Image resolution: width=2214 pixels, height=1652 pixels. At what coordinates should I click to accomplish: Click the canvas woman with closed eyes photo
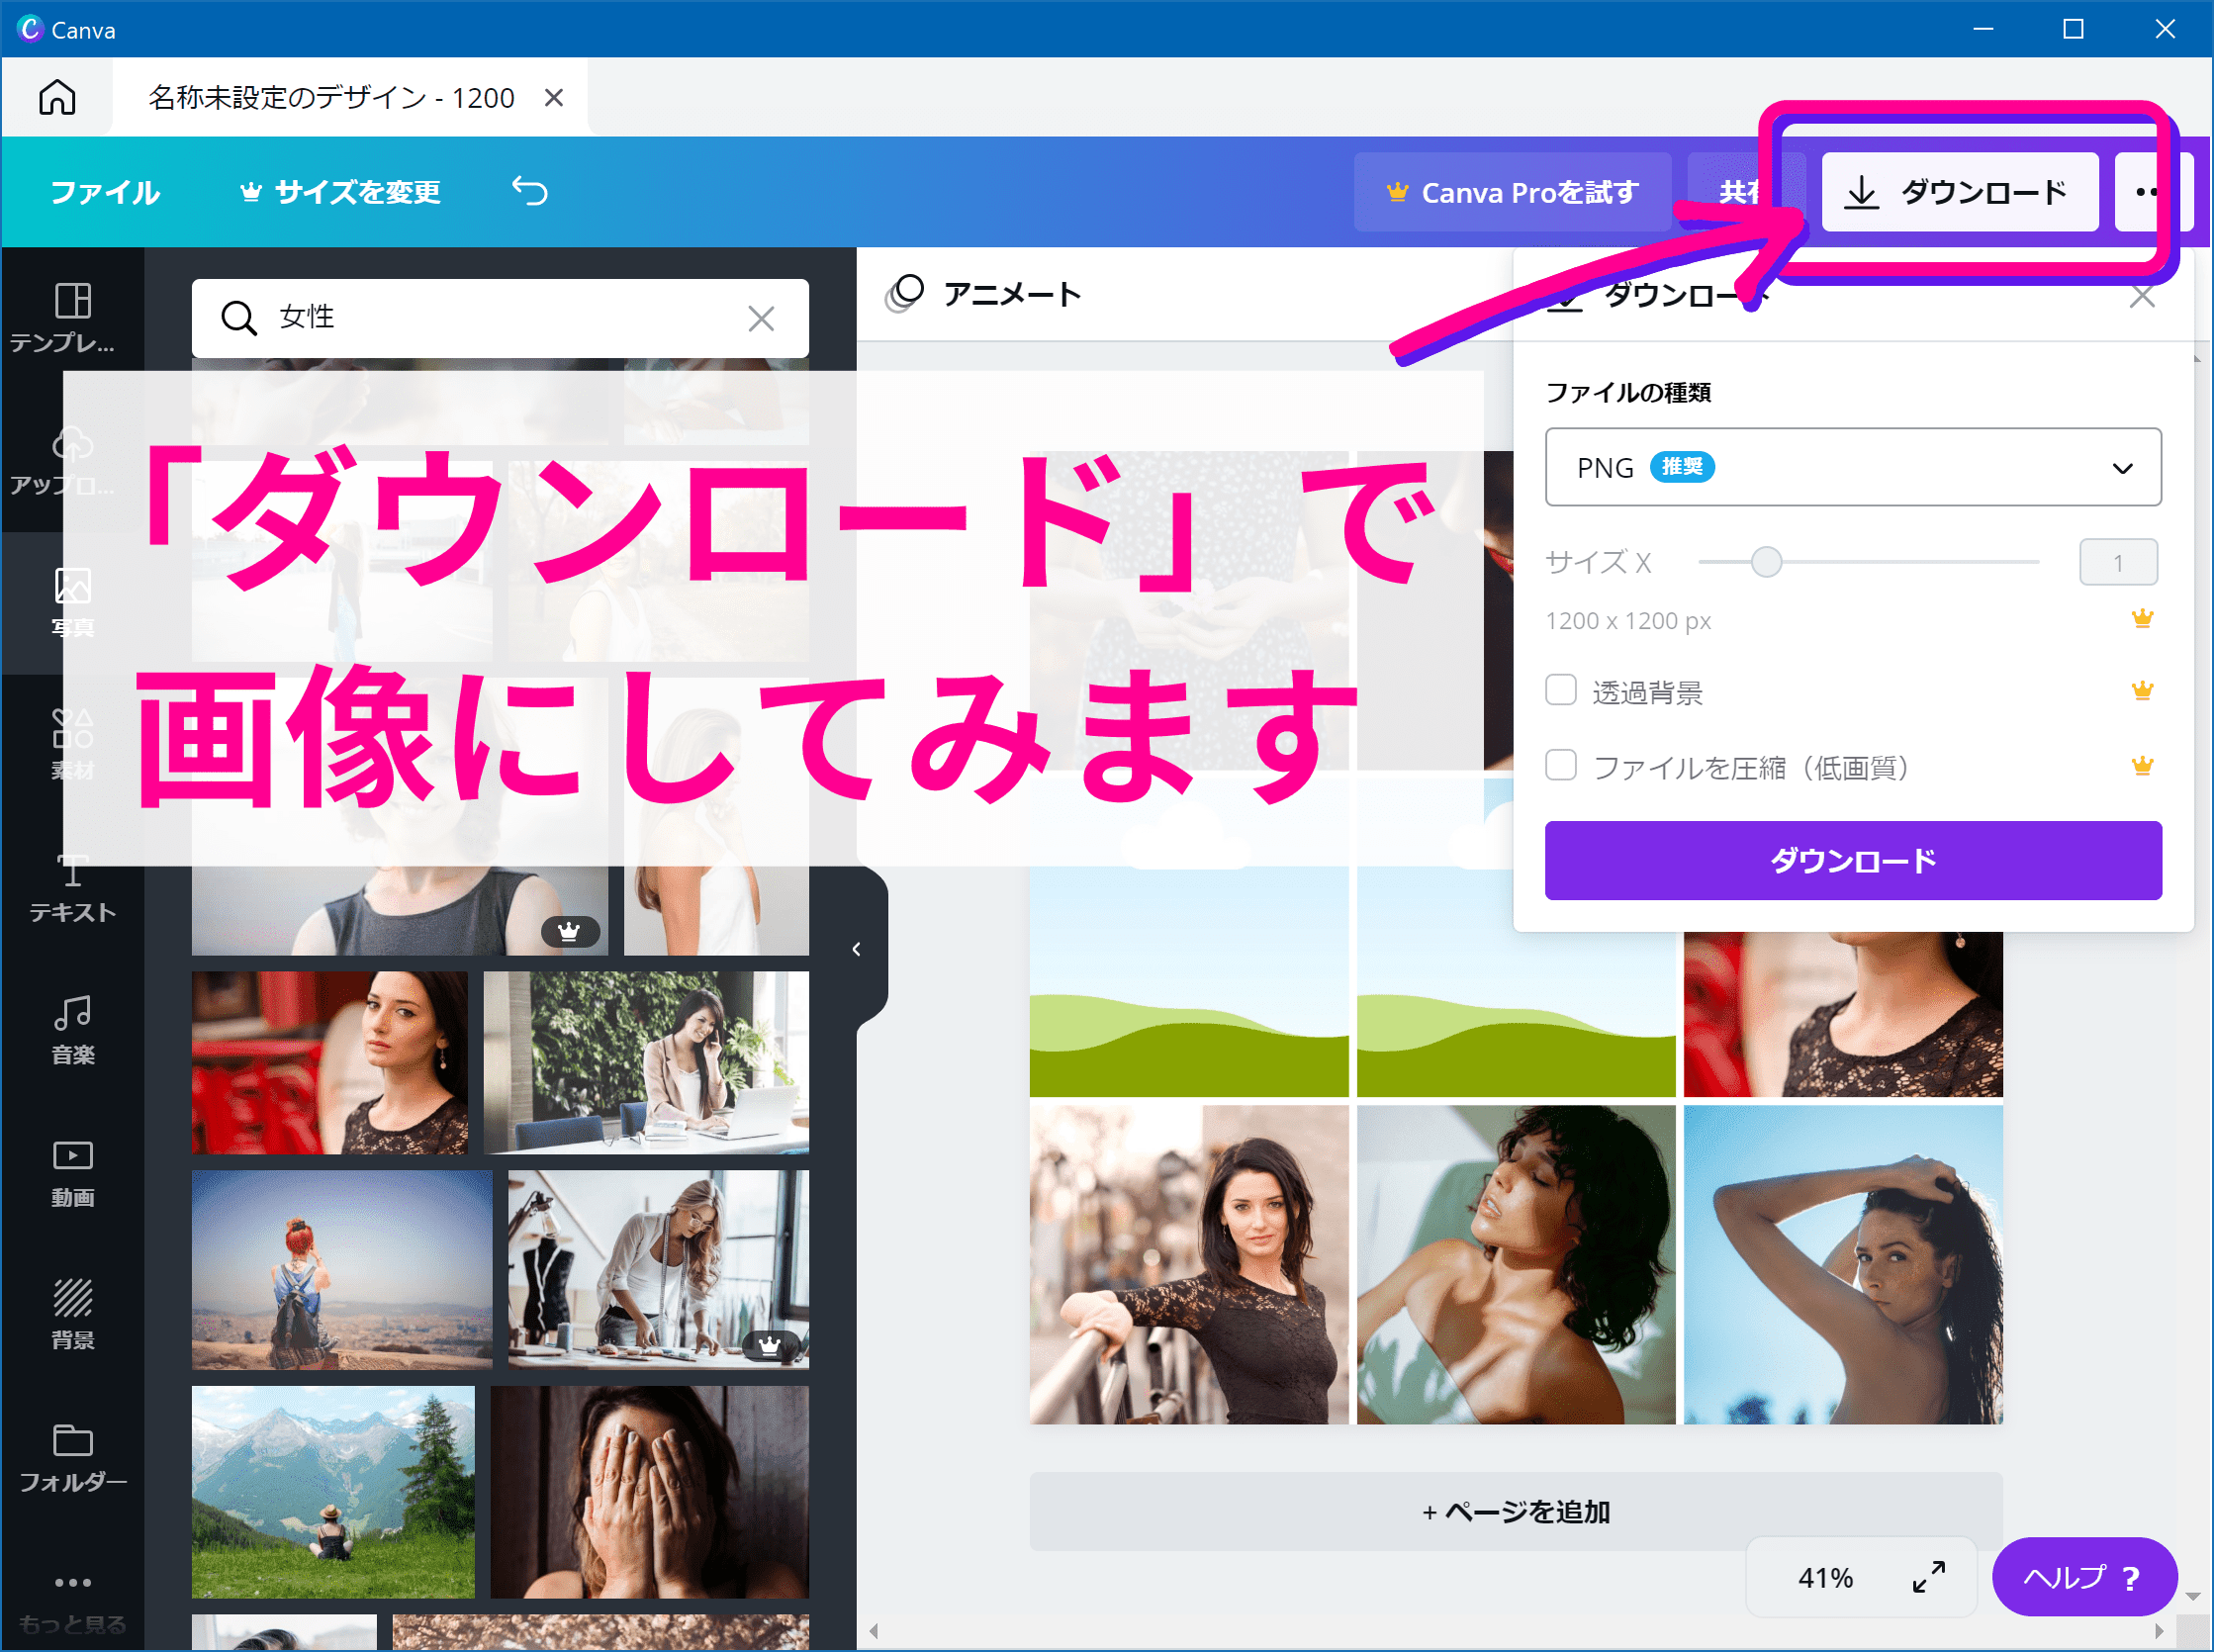(x=1516, y=1265)
